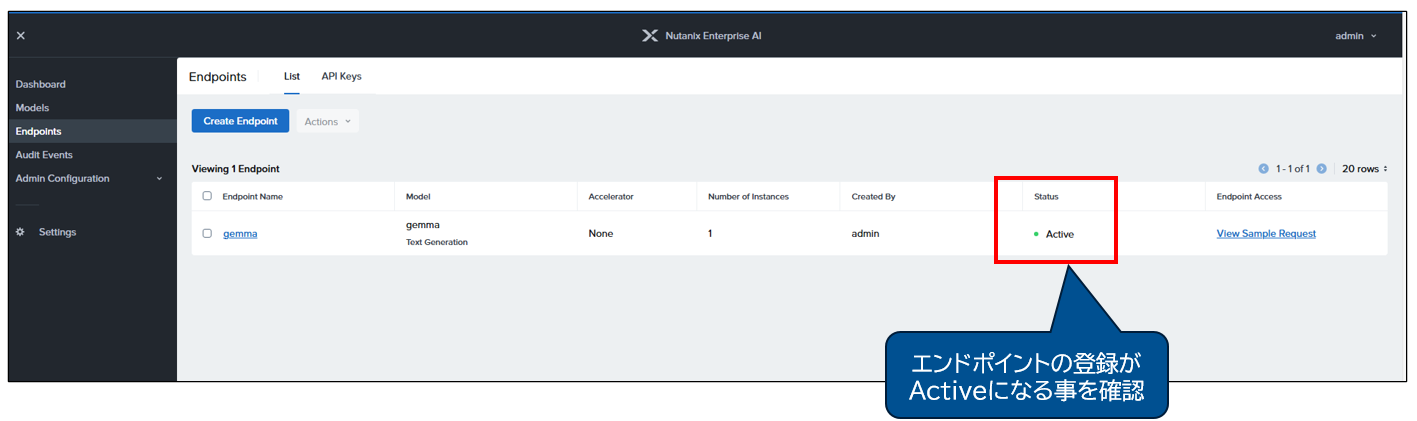1417x421 pixels.
Task: Open Dashboard from the sidebar
Action: (x=41, y=84)
